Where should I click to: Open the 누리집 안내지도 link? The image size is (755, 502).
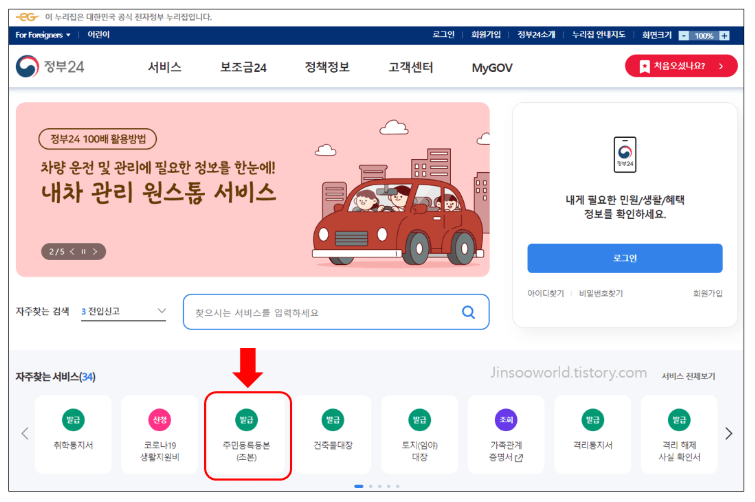click(599, 35)
